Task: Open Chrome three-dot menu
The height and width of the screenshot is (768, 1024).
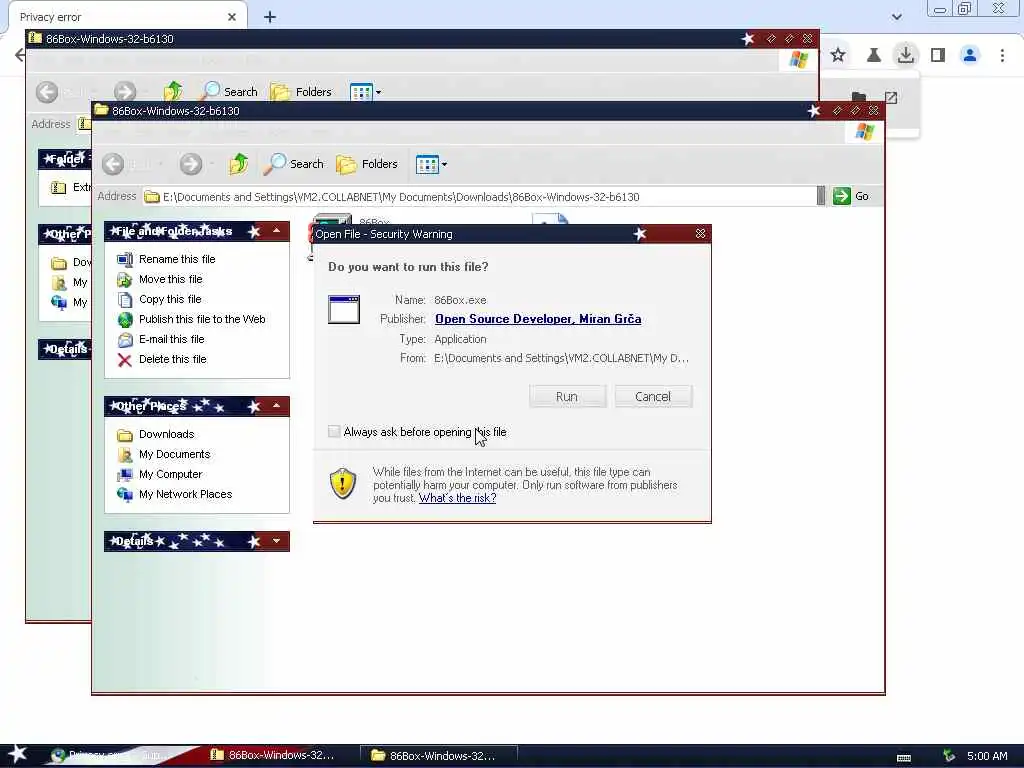Action: coord(1002,55)
